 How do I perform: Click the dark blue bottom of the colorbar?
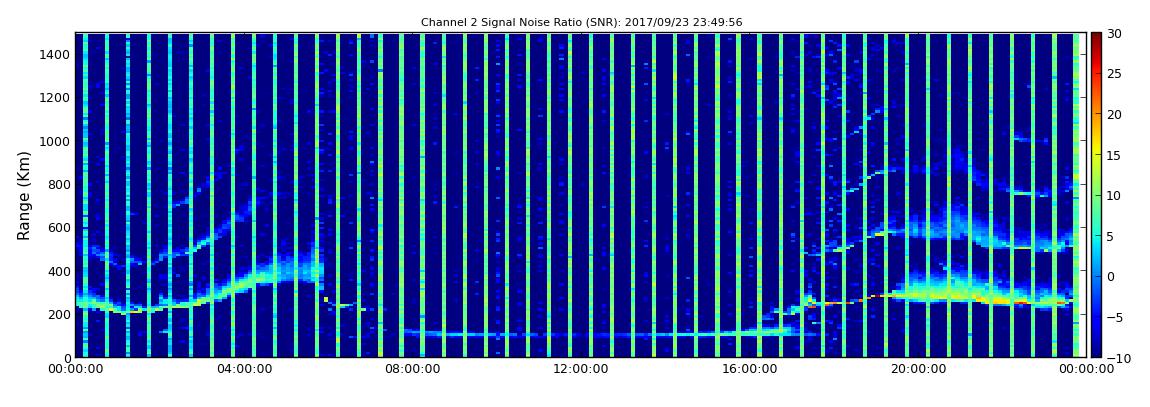tap(1096, 351)
